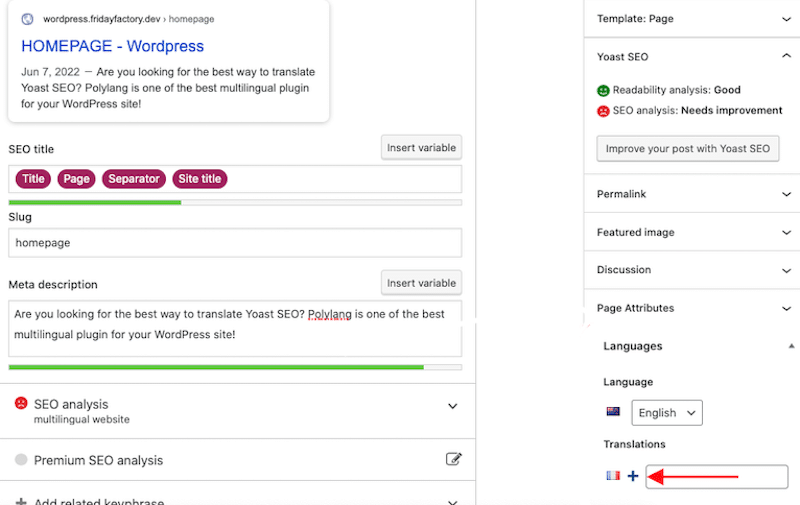This screenshot has height=505, width=800.
Task: Collapse the Yoast SEO sidebar panel
Action: point(786,56)
